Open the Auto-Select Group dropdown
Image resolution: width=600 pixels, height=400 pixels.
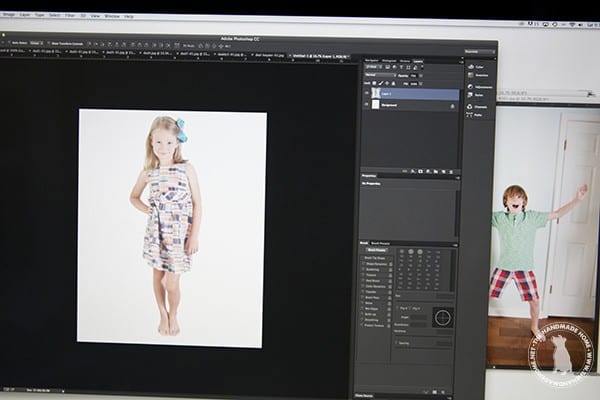[x=37, y=43]
